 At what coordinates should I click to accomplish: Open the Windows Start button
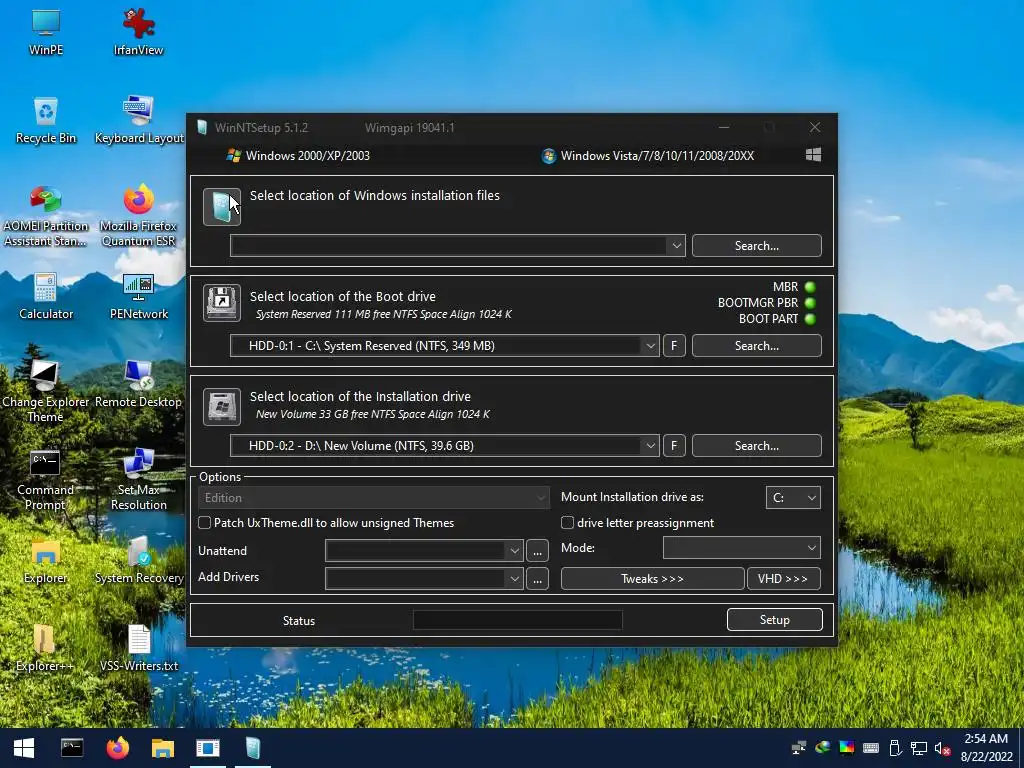(x=24, y=748)
